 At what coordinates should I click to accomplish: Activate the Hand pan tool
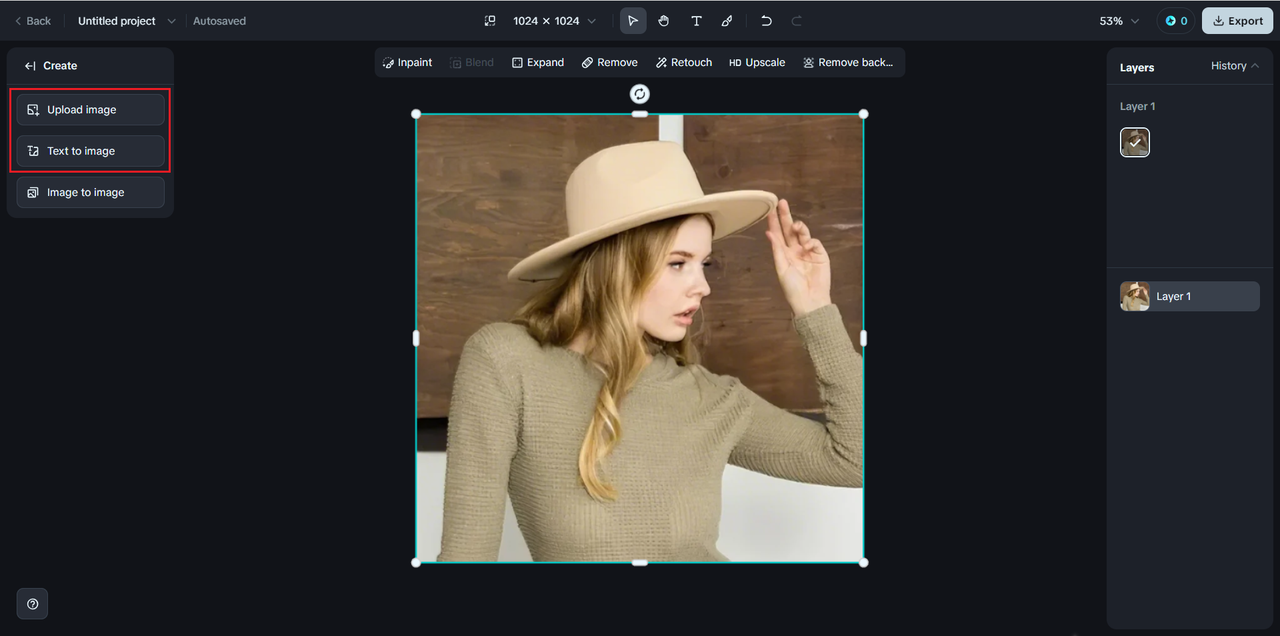pyautogui.click(x=664, y=21)
